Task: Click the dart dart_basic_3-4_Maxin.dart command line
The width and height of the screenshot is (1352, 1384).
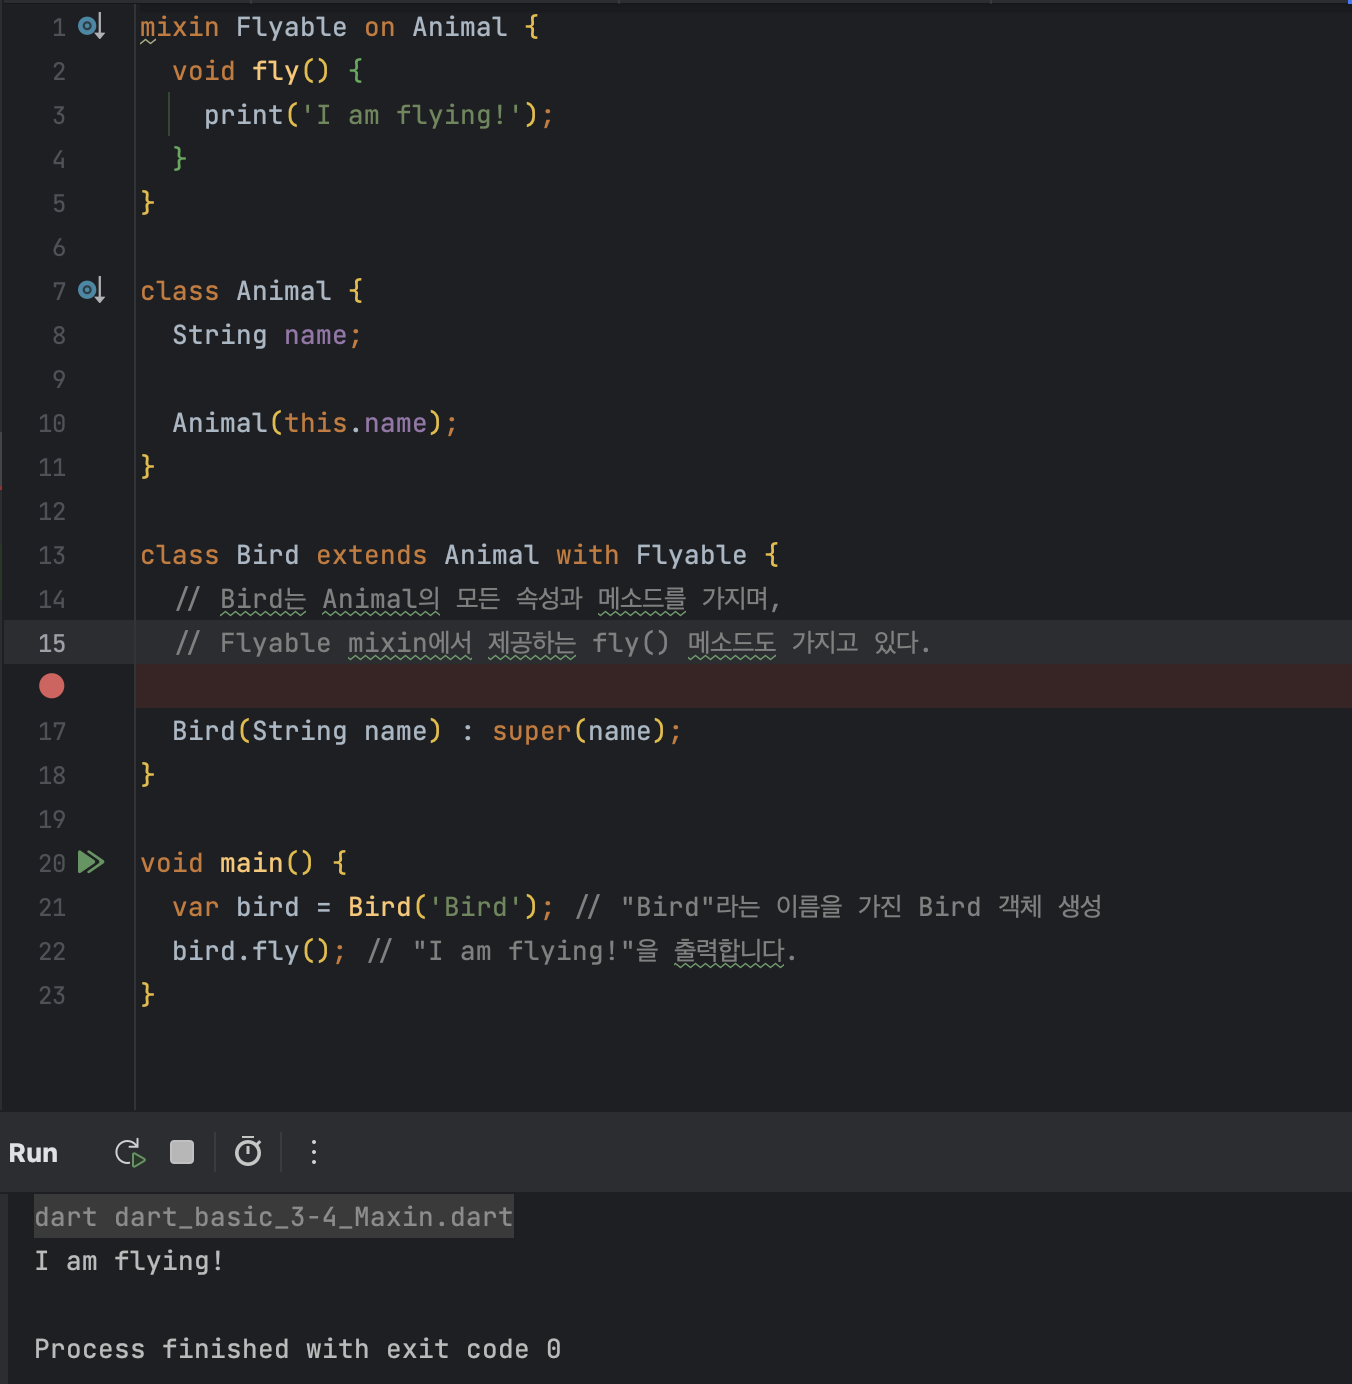Action: point(274,1216)
